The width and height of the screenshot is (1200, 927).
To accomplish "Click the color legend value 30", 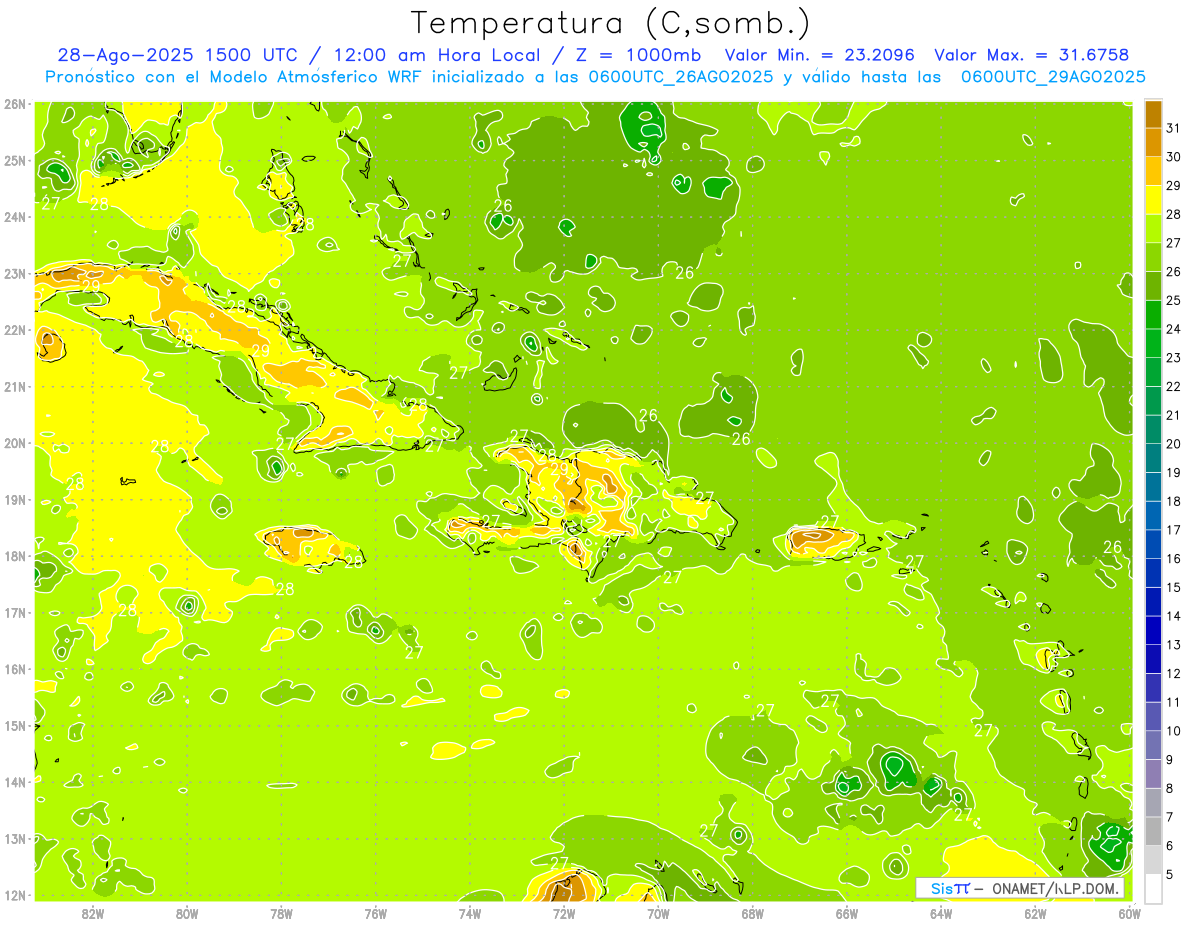I will click(1173, 157).
